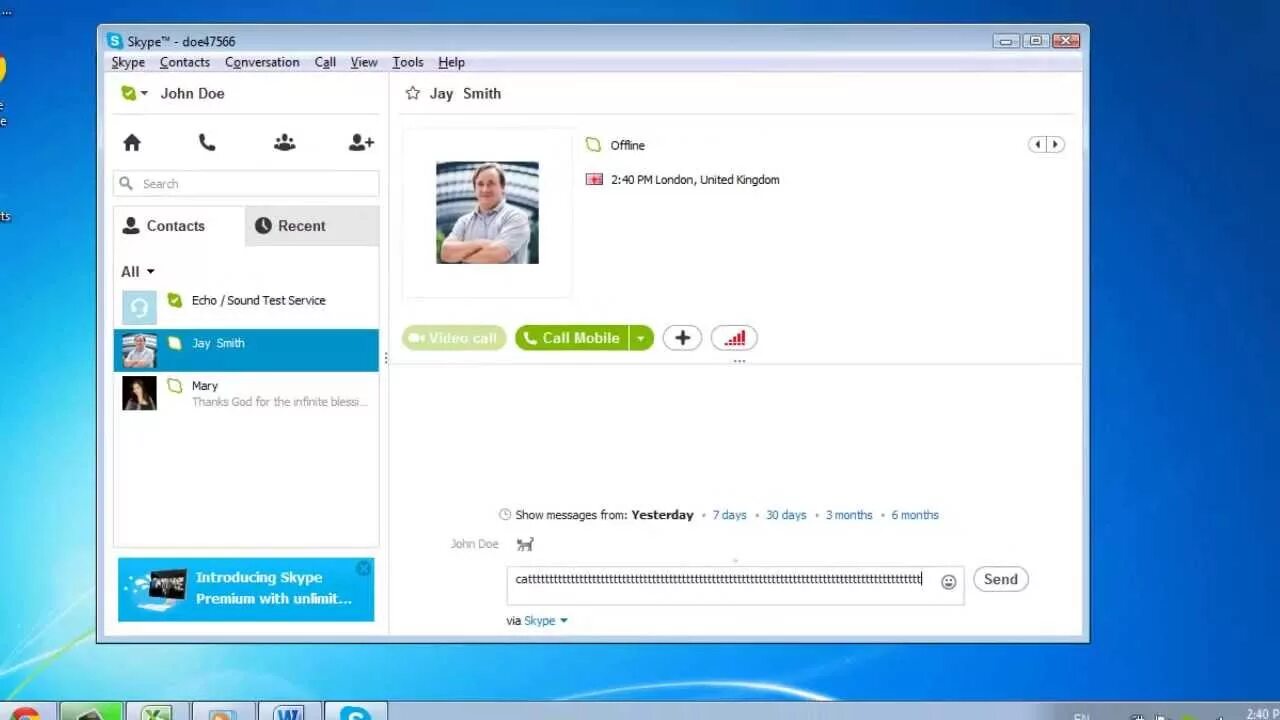This screenshot has height=720, width=1280.
Task: Click the add contact icon
Action: pos(361,143)
